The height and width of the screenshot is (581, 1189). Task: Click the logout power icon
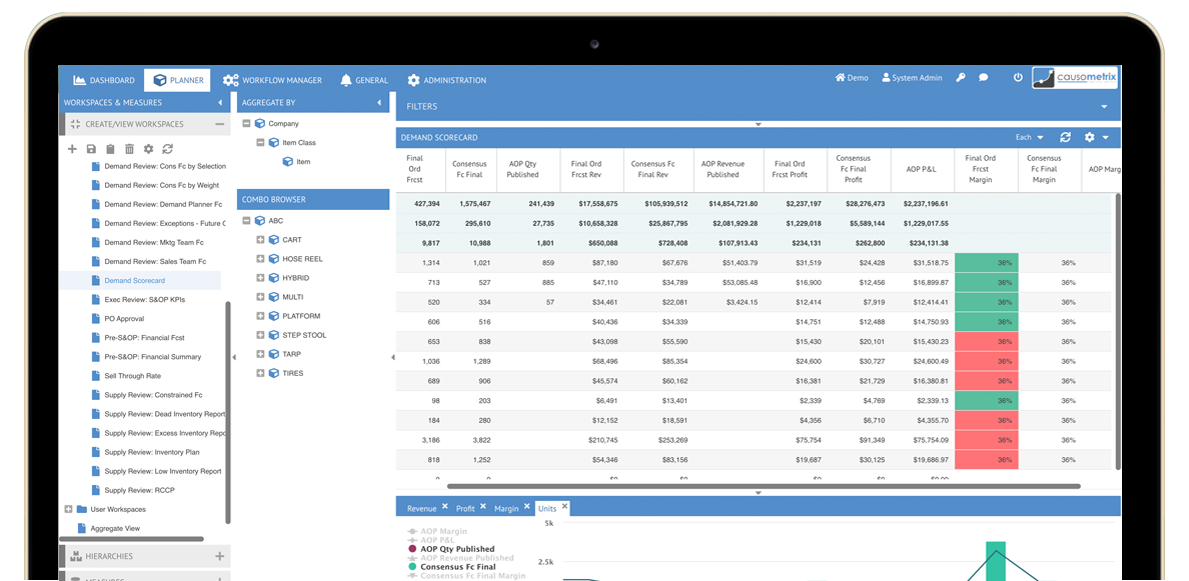[1017, 77]
